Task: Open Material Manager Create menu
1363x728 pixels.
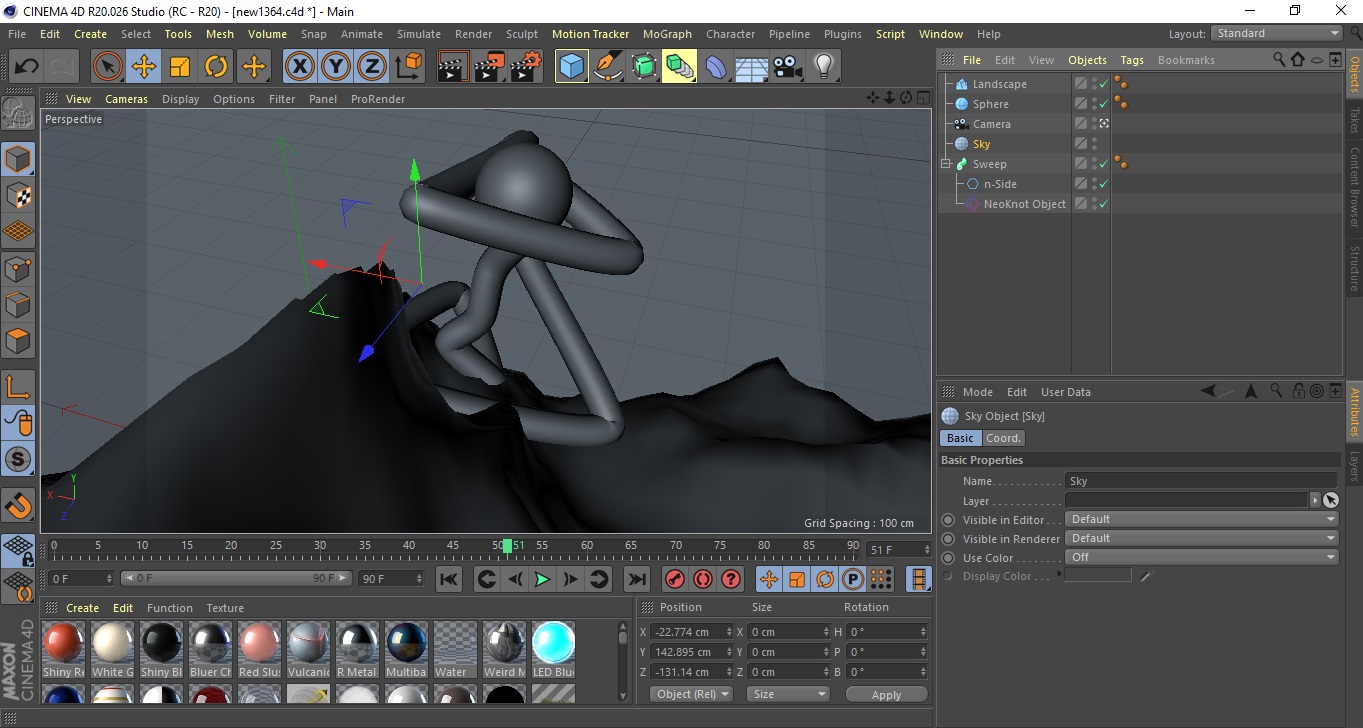Action: coord(82,608)
